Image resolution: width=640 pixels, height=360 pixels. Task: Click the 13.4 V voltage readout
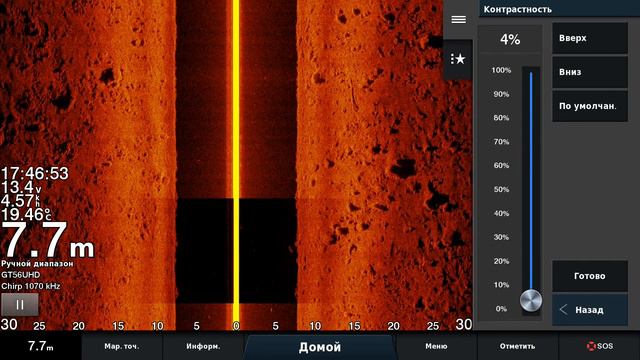(x=21, y=187)
